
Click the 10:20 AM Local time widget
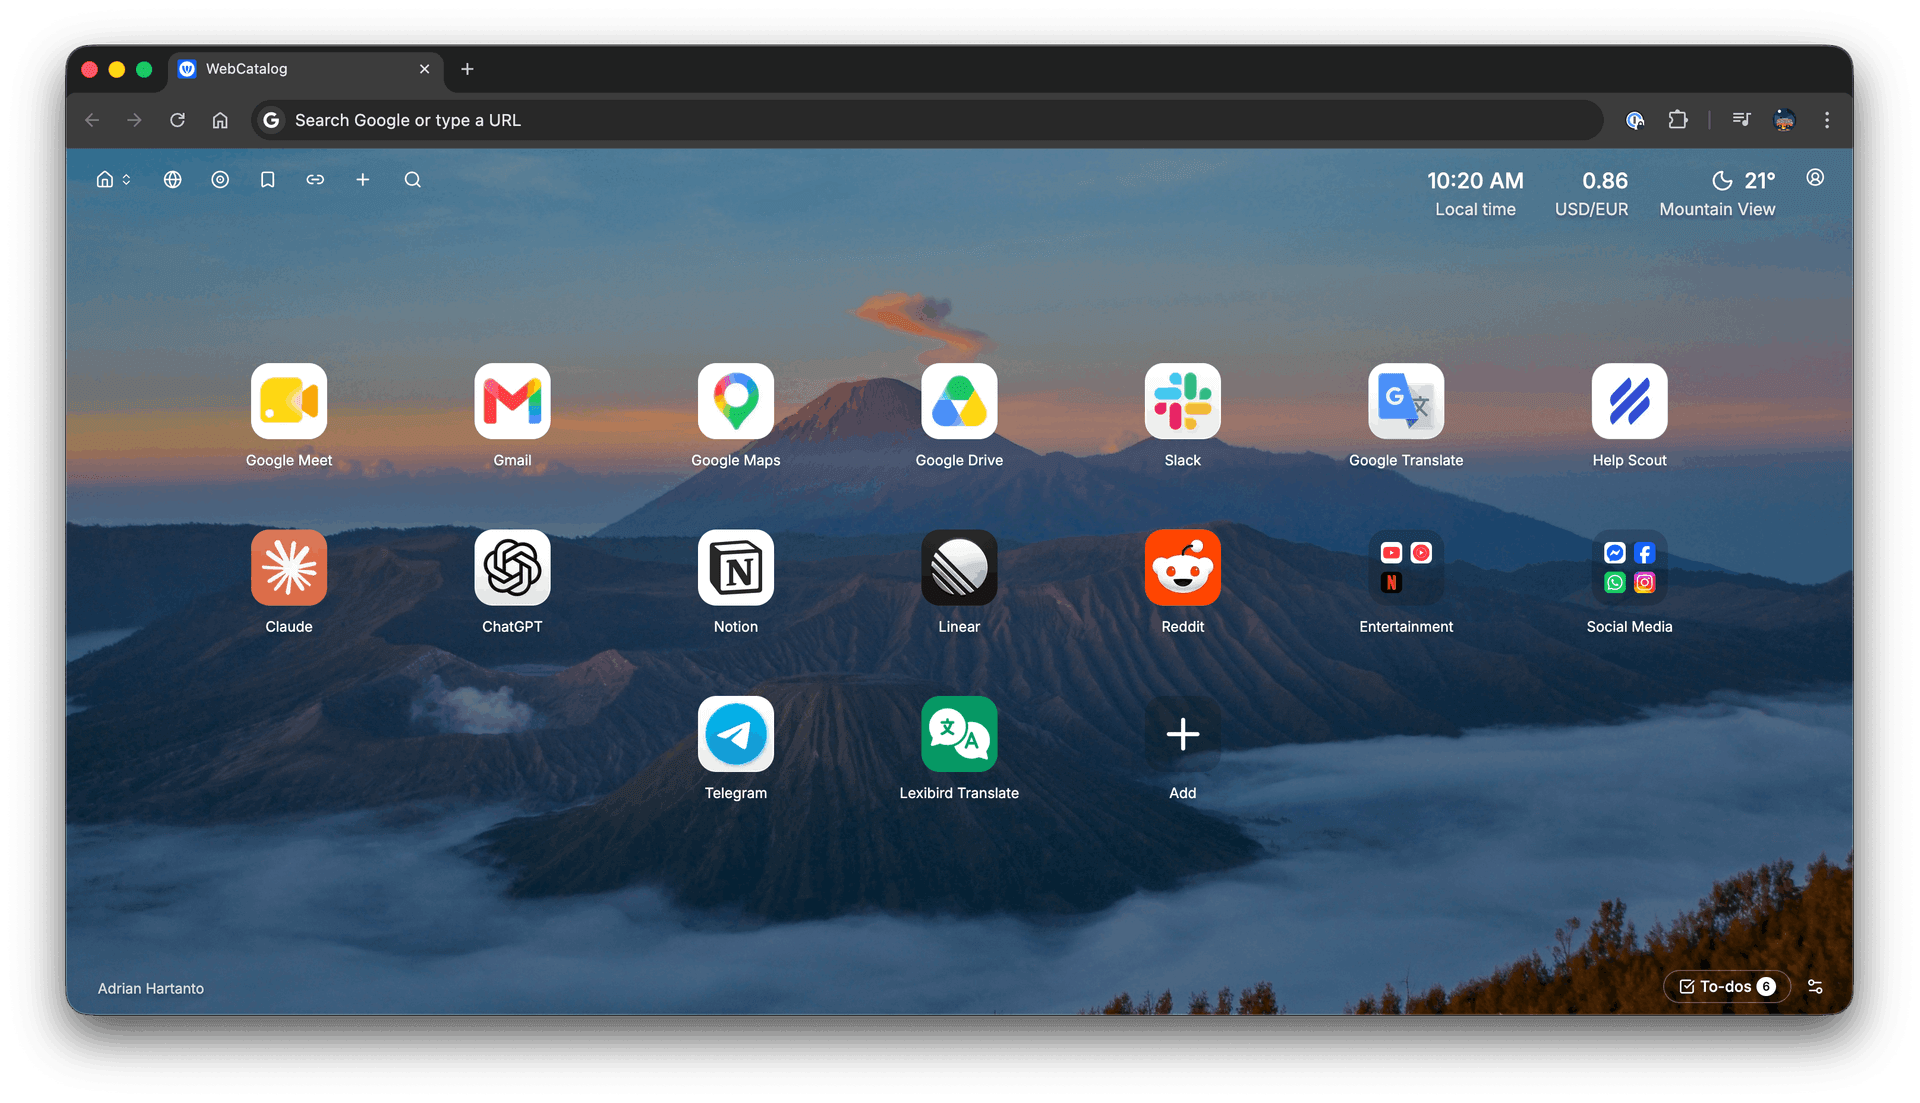(1475, 194)
